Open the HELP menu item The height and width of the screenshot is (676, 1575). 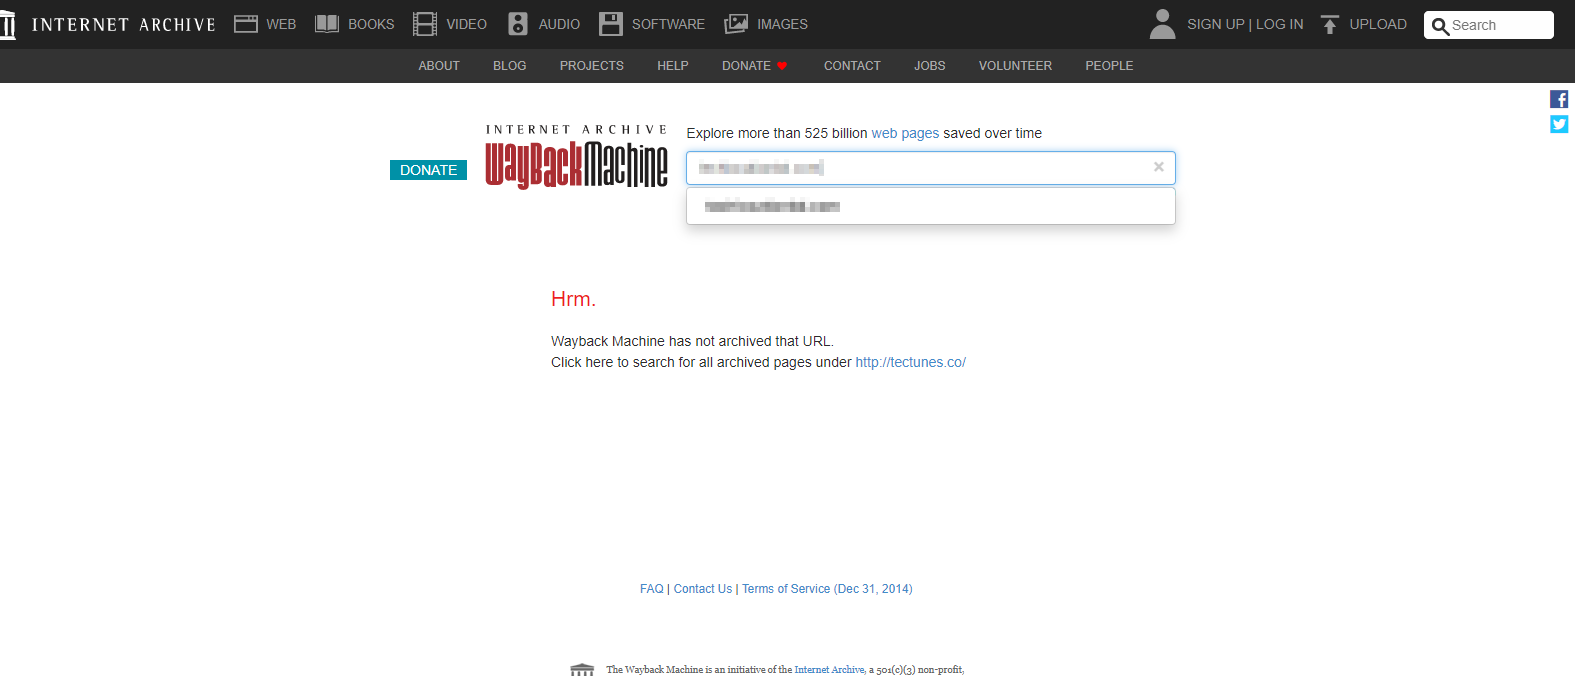(673, 66)
